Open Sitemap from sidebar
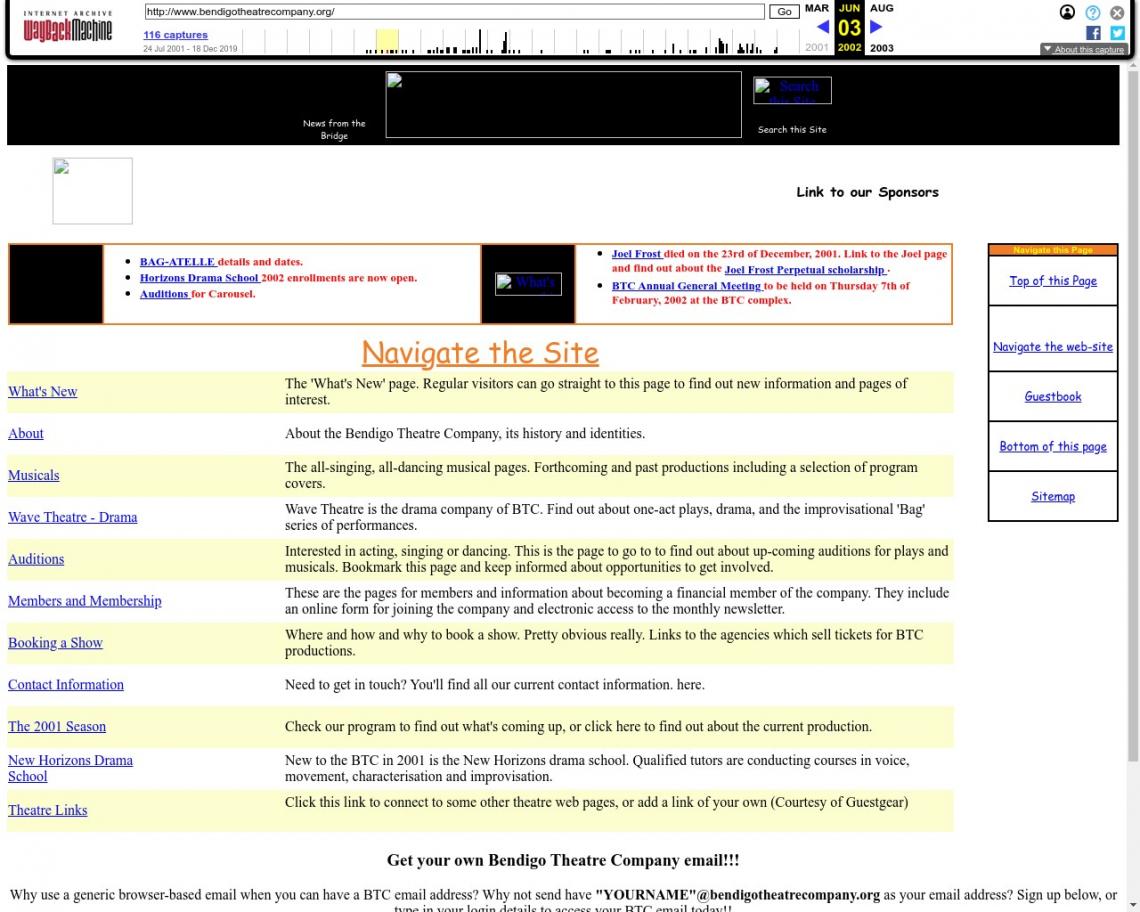The width and height of the screenshot is (1140, 912). pos(1053,497)
